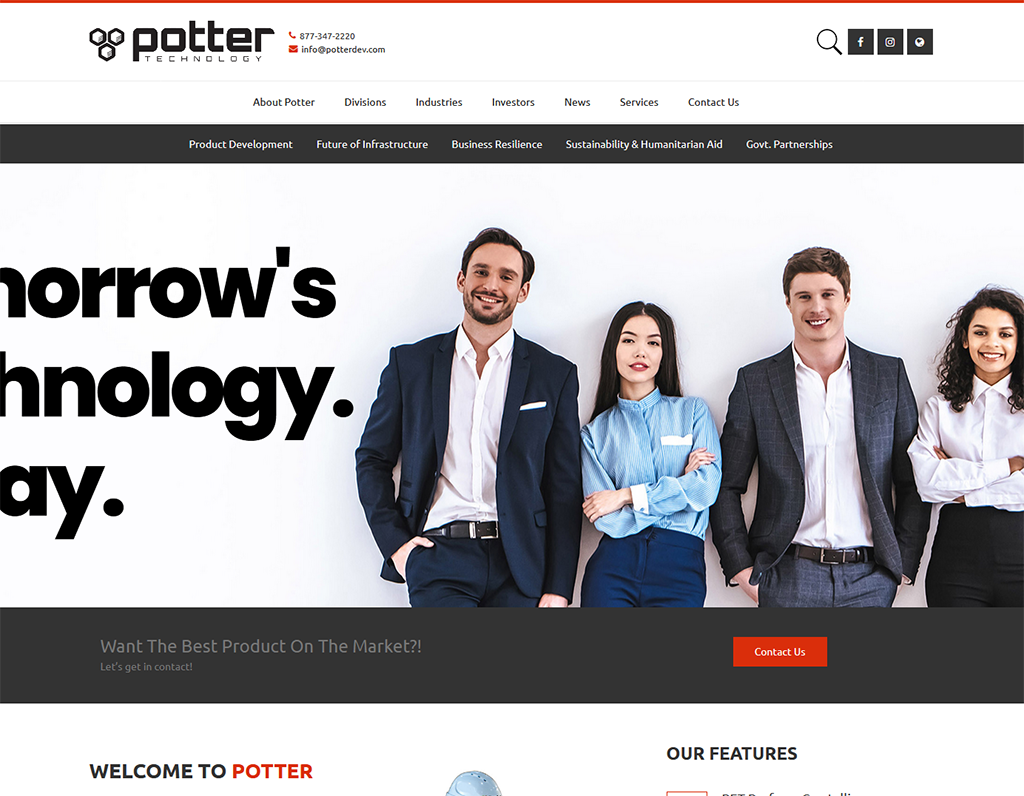
Task: Click the red envelope email icon
Action: click(293, 49)
